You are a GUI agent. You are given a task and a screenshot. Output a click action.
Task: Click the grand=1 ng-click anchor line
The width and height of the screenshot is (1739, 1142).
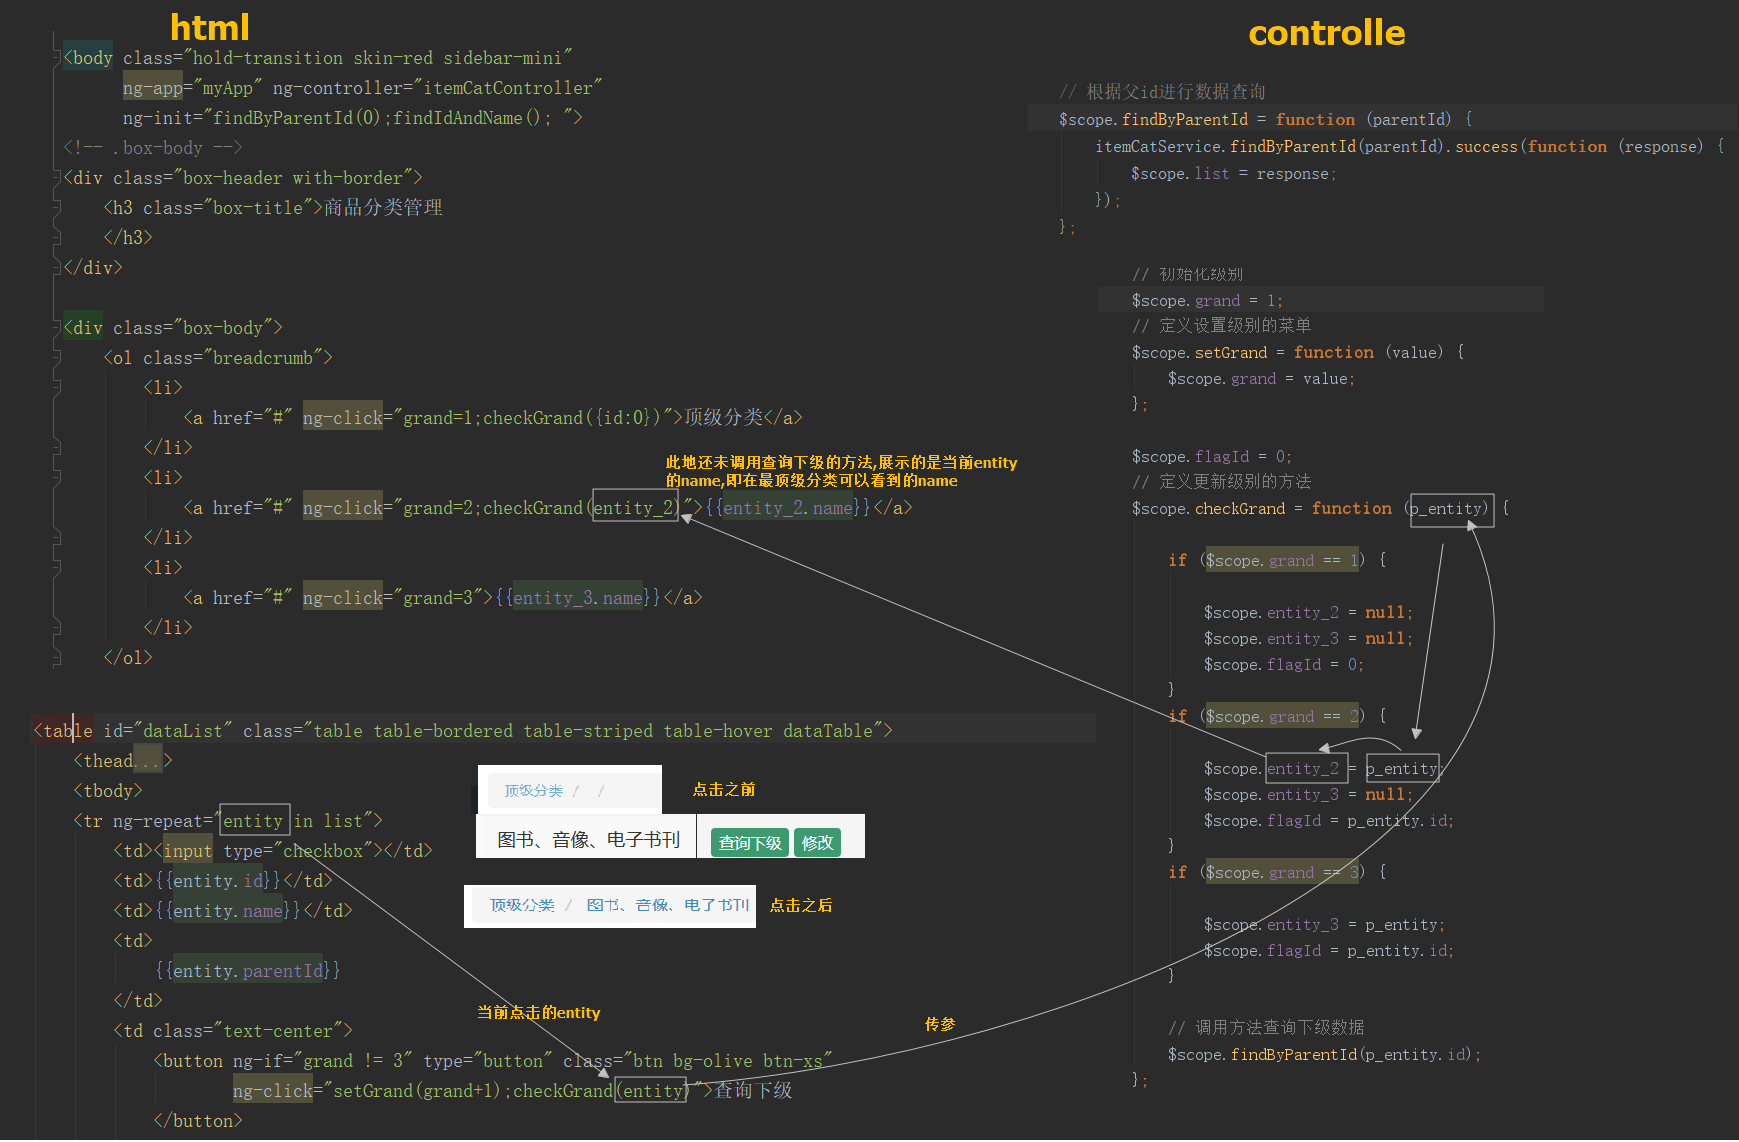click(x=493, y=418)
